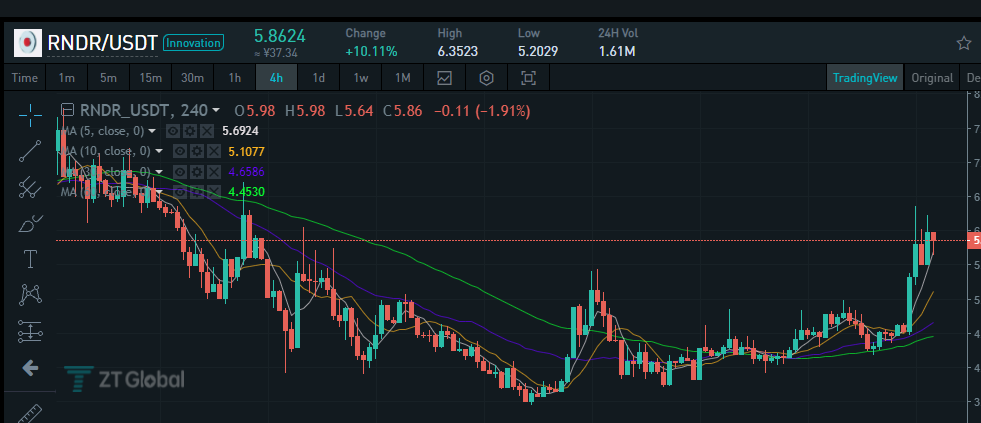
Task: Choose the pitchfork drawing tool
Action: click(x=30, y=187)
